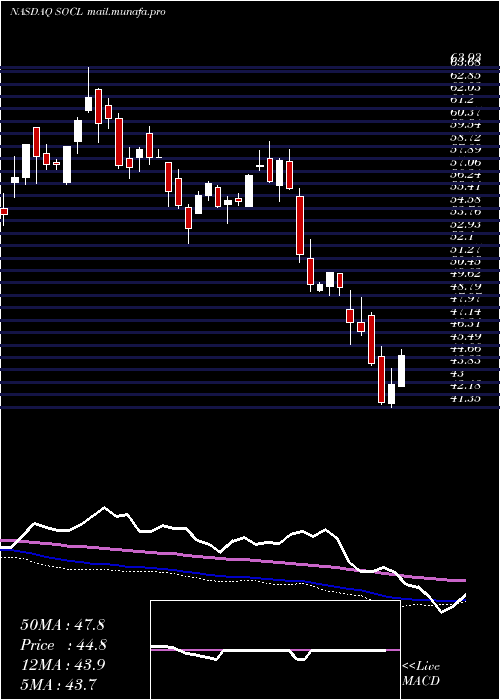Click the NASDAQ SOCL chart title
Viewport: 500px width, 700px height.
coord(46,12)
